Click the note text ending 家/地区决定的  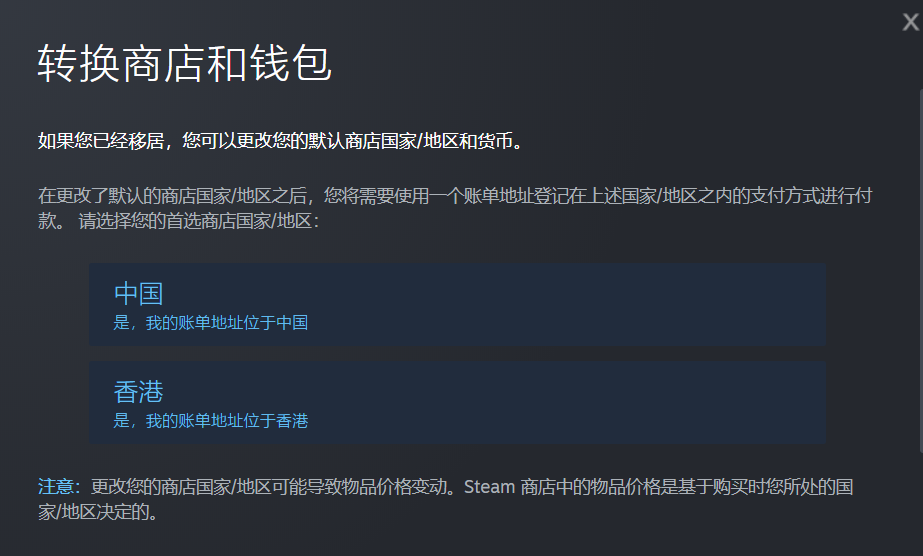pos(98,512)
